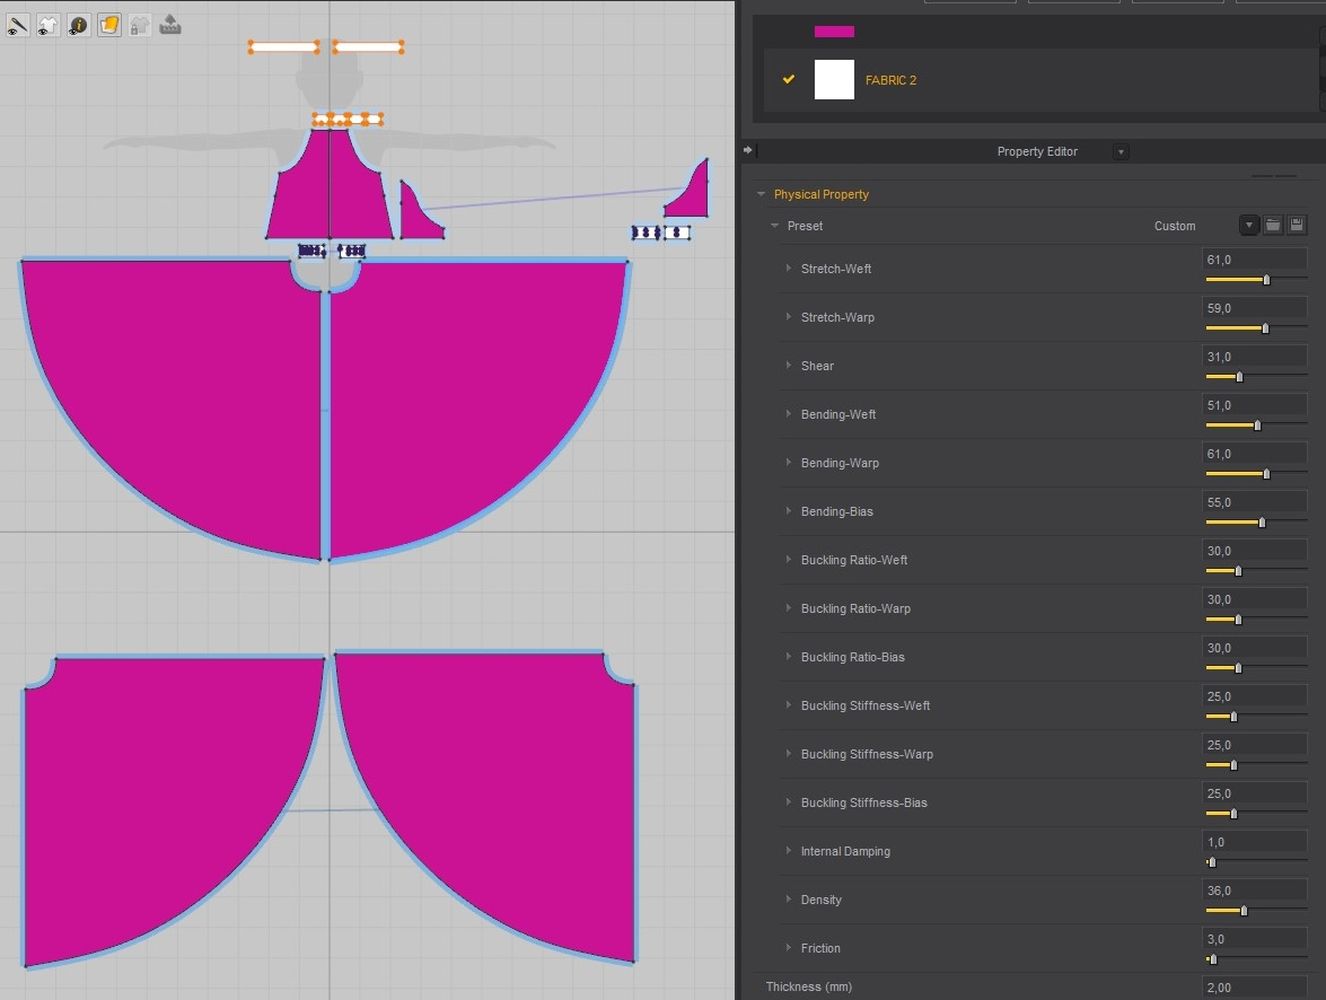This screenshot has width=1326, height=1000.
Task: Click the Thickness (mm) value field
Action: (1254, 987)
